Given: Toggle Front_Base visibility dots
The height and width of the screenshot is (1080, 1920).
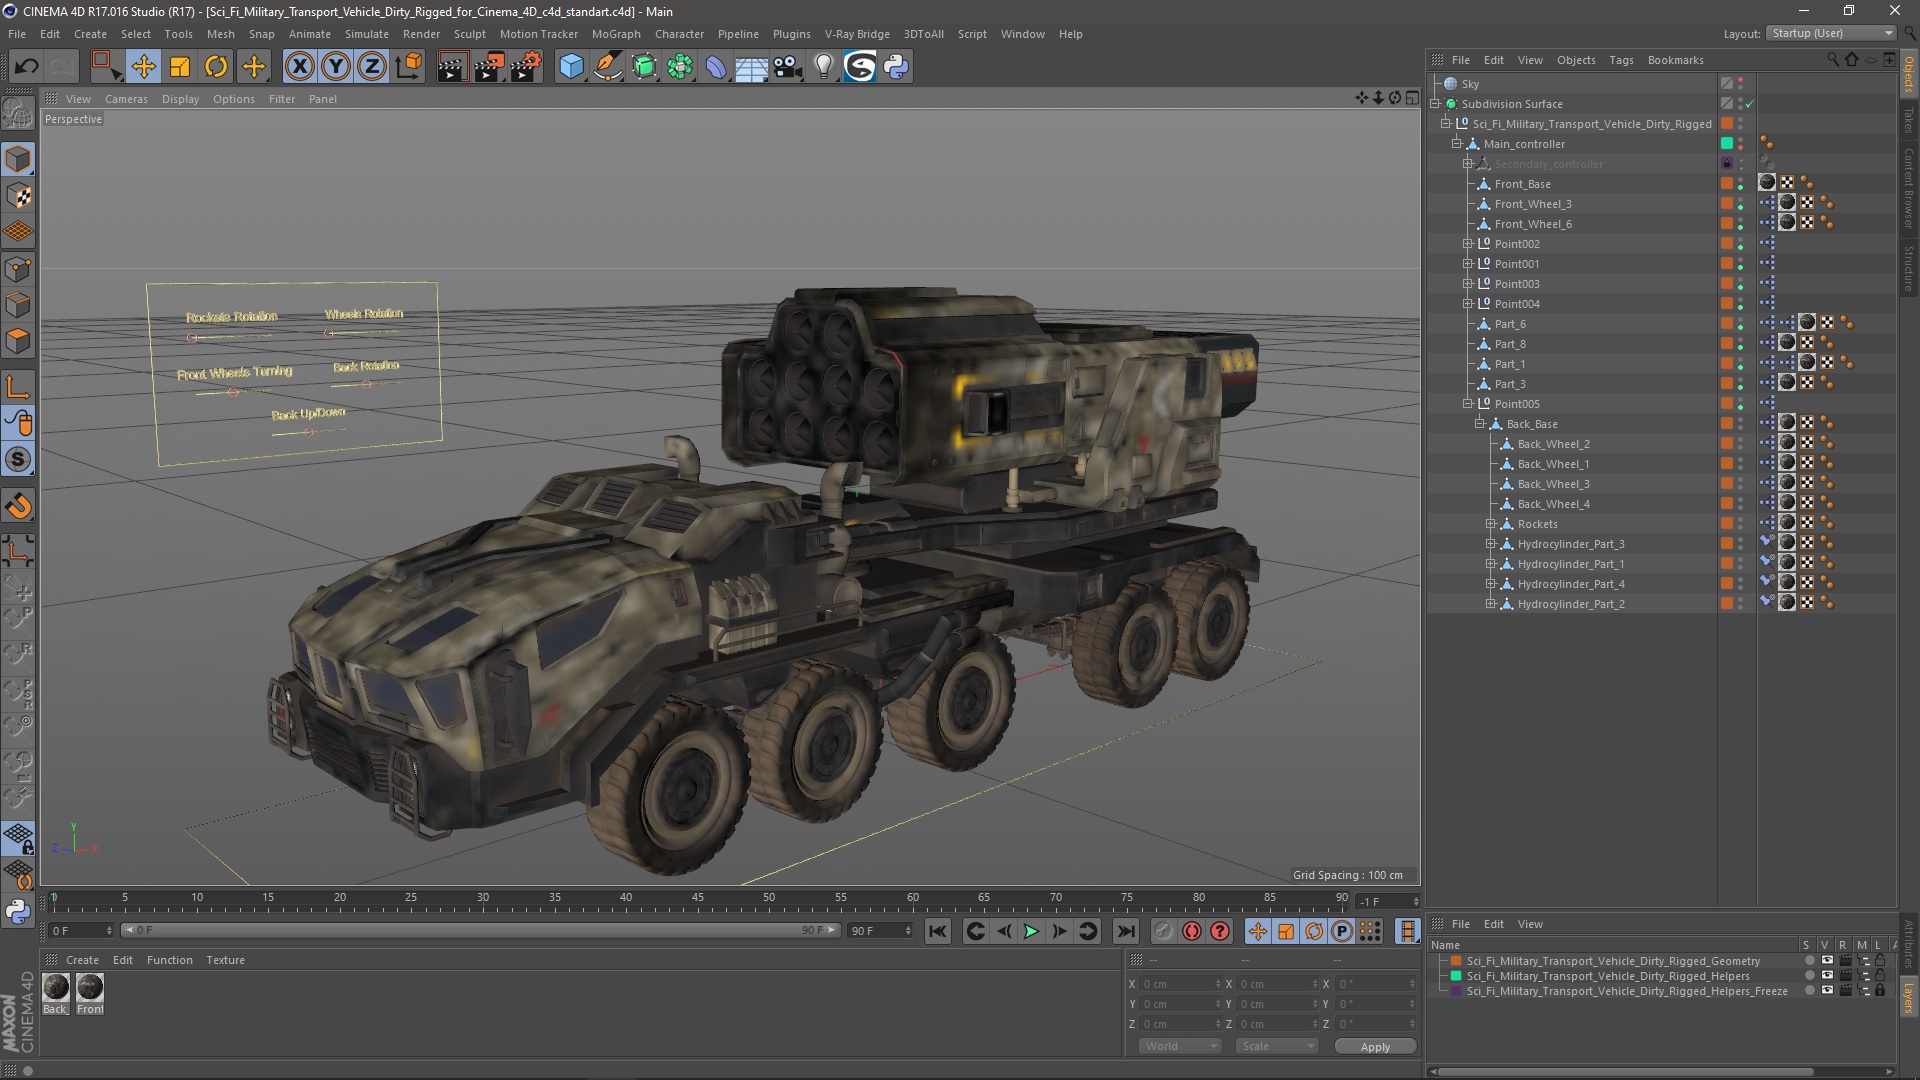Looking at the screenshot, I should [x=1741, y=184].
